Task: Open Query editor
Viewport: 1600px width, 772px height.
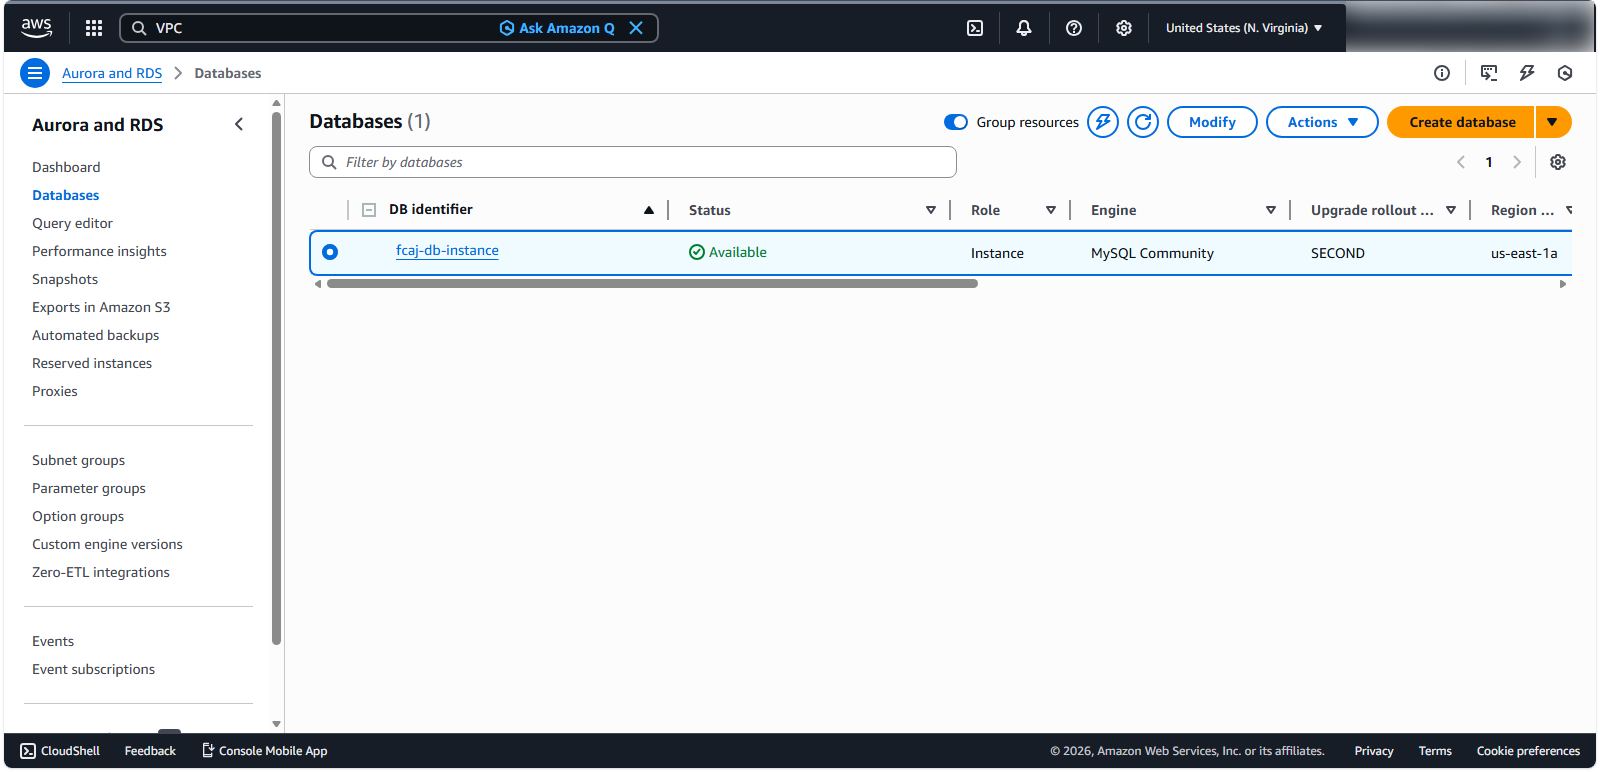Action: point(72,223)
